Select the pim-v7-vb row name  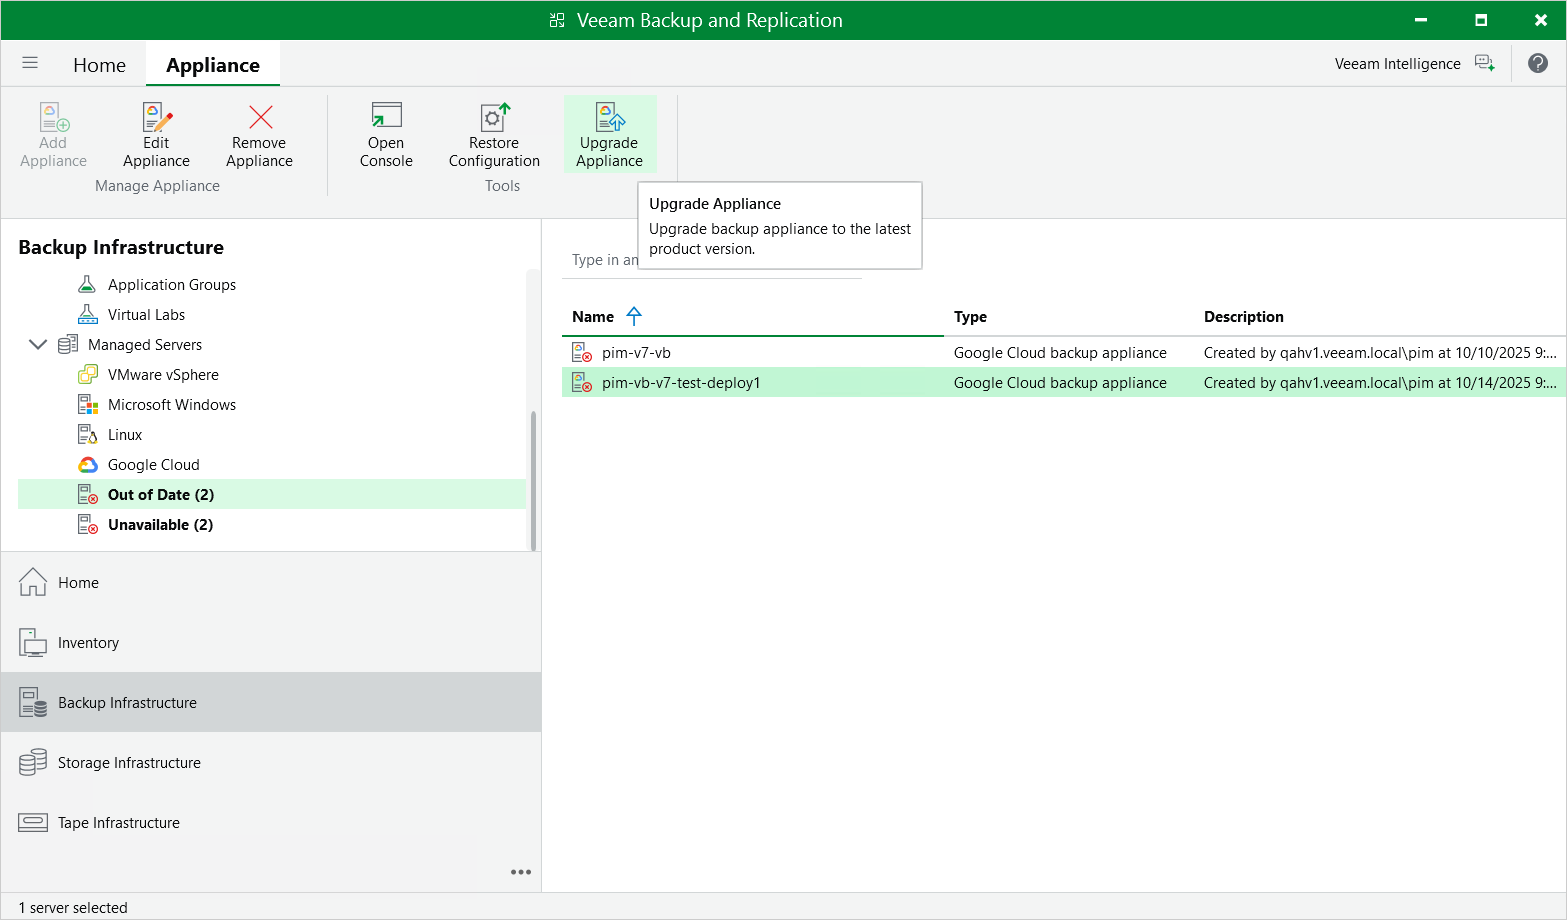coord(636,352)
